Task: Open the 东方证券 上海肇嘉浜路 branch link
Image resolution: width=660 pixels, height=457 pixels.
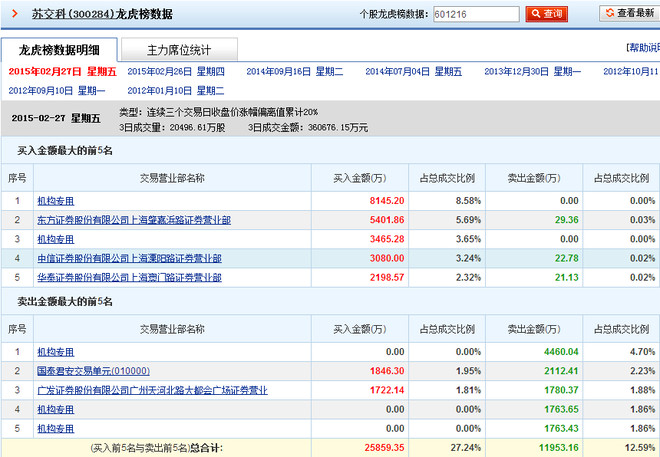Action: [x=134, y=220]
